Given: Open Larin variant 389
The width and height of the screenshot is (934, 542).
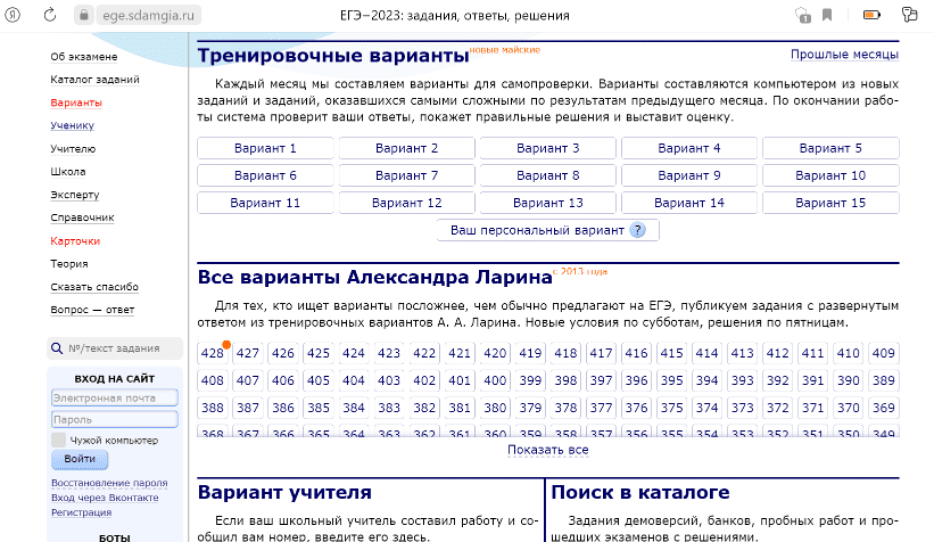Looking at the screenshot, I should tap(883, 381).
